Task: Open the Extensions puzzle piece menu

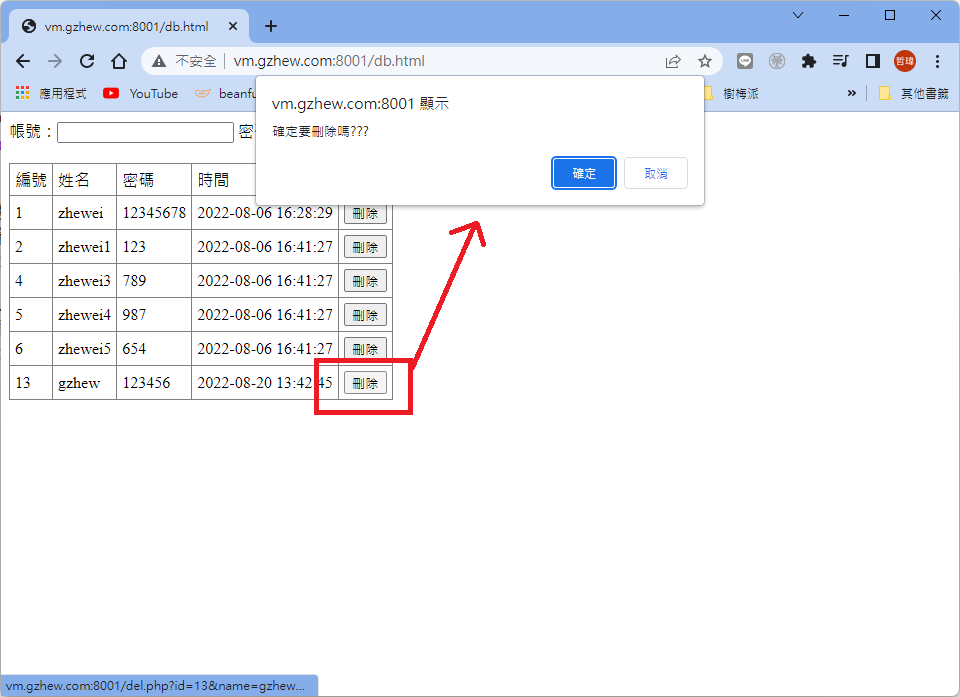Action: [809, 61]
